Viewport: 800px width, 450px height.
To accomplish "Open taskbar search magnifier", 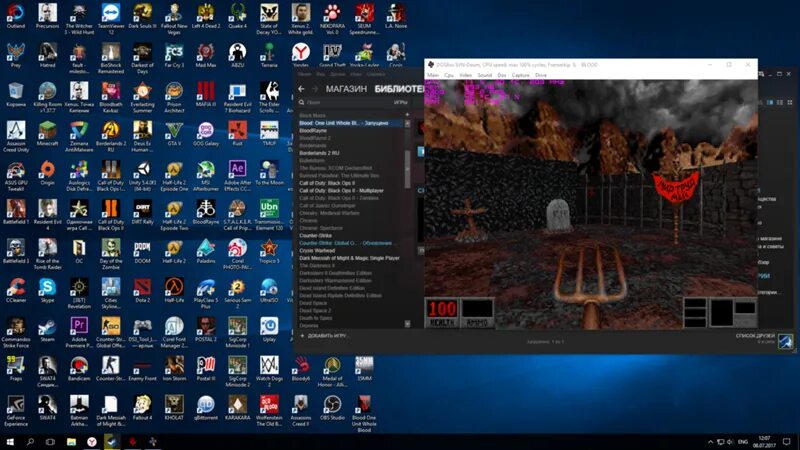I will [x=30, y=441].
